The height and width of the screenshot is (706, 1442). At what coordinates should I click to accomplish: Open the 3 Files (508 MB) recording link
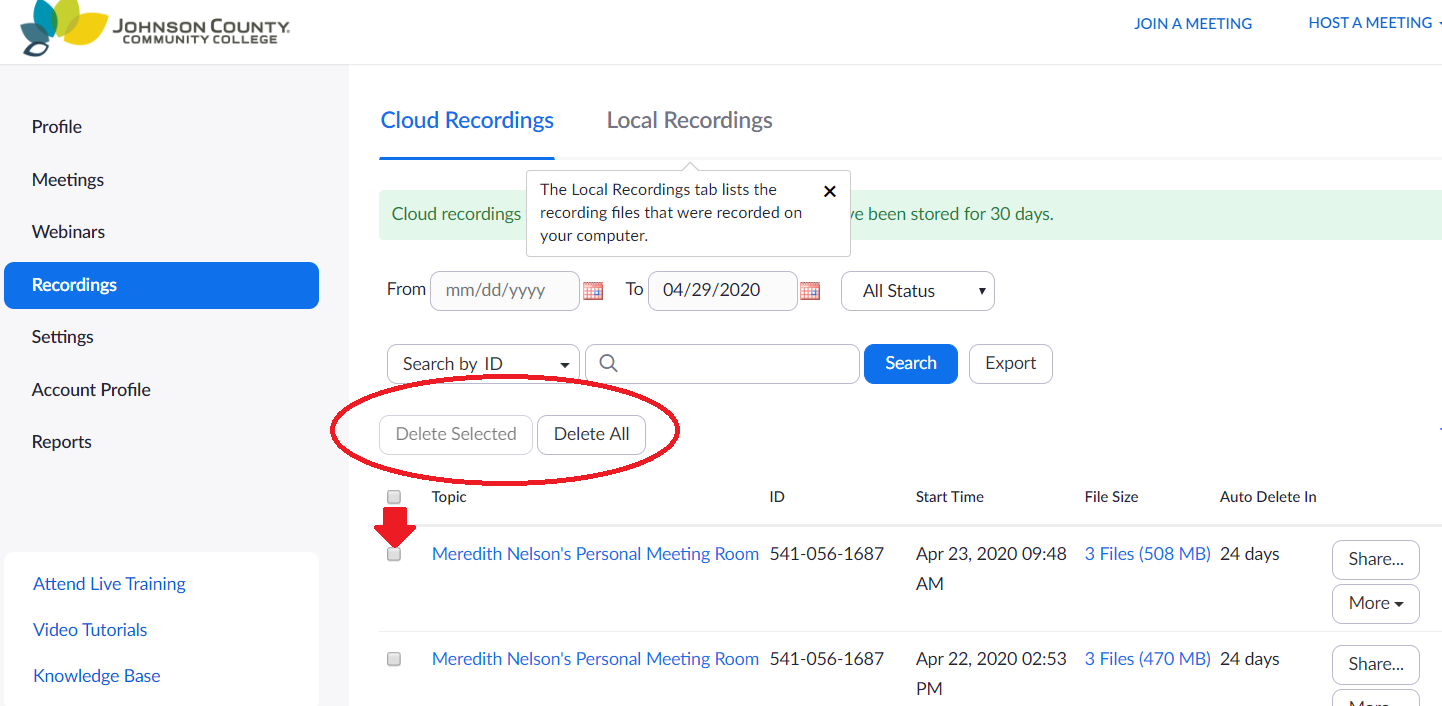coord(1147,553)
